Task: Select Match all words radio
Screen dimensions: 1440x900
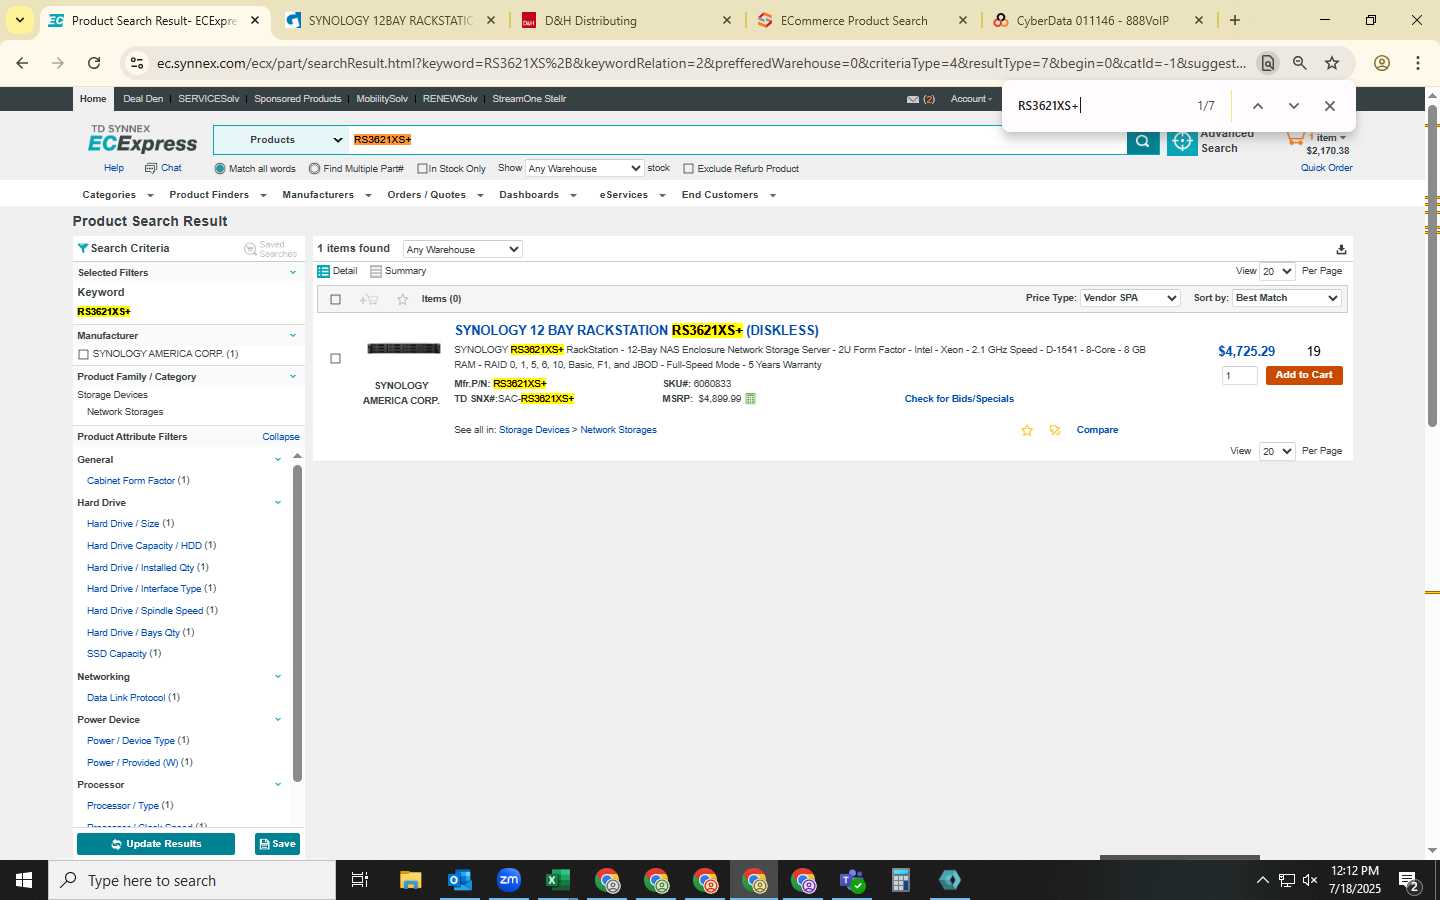Action: (x=220, y=169)
